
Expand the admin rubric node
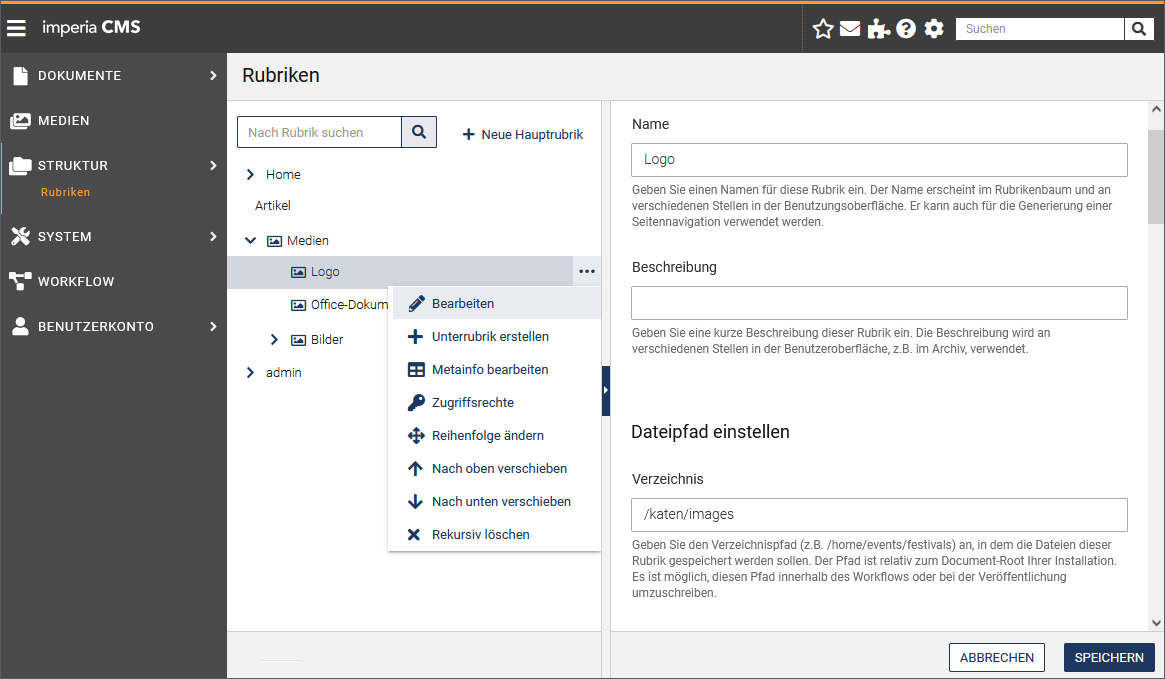tap(250, 373)
